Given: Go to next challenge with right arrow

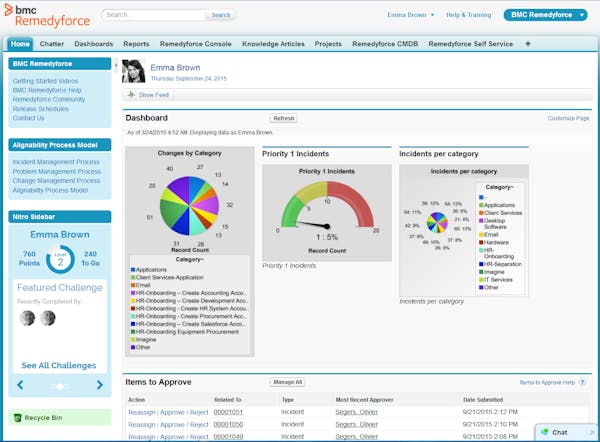Looking at the screenshot, I should (x=100, y=385).
